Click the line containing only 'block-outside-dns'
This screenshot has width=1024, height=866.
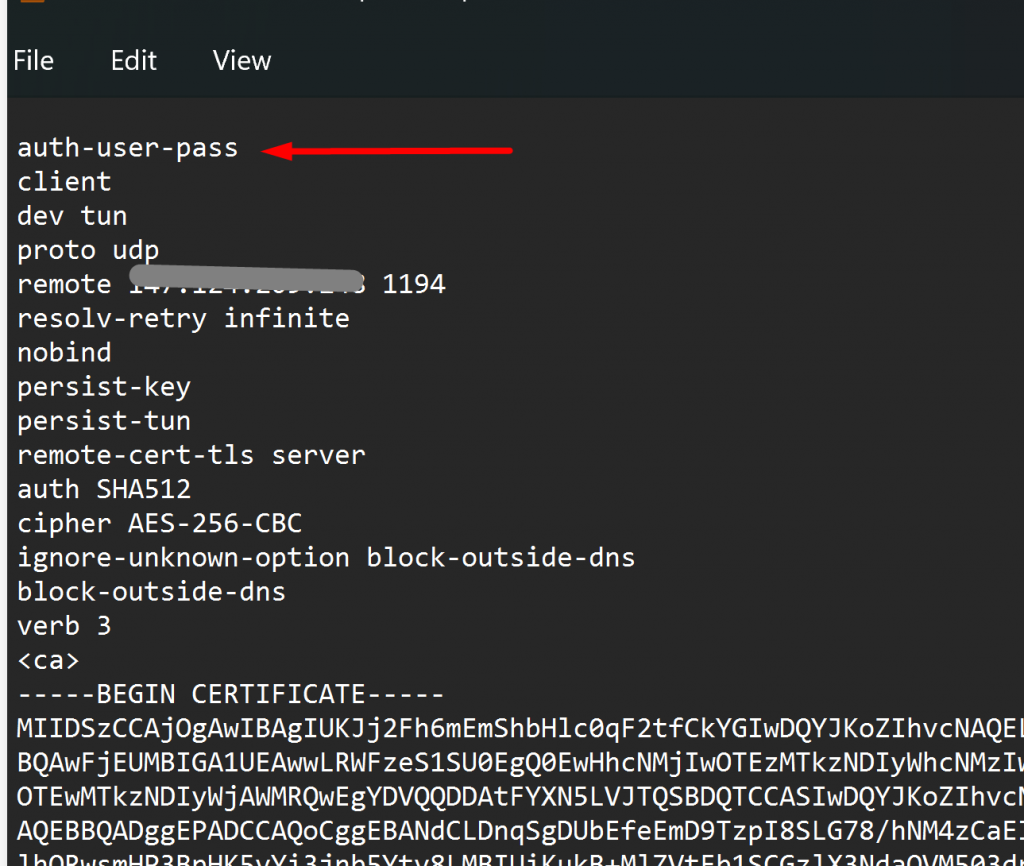click(x=152, y=592)
